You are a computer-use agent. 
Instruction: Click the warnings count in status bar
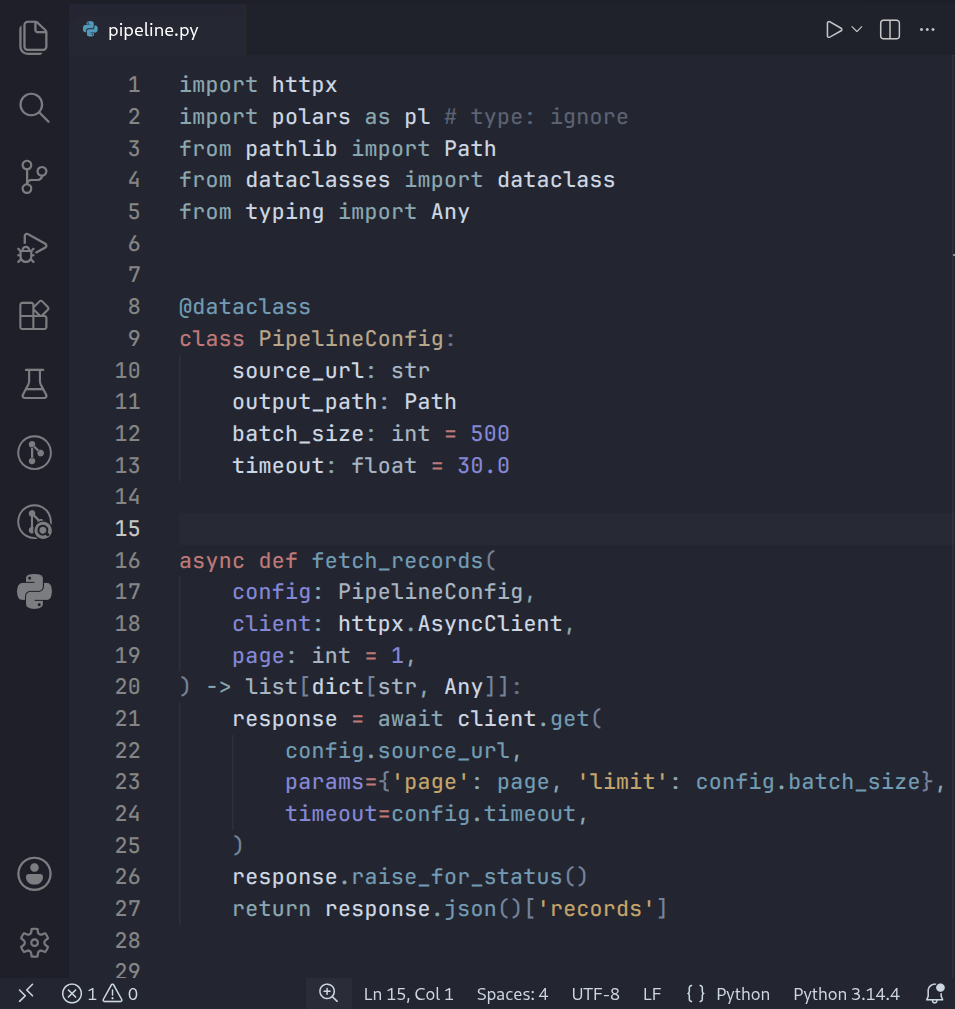pos(121,994)
